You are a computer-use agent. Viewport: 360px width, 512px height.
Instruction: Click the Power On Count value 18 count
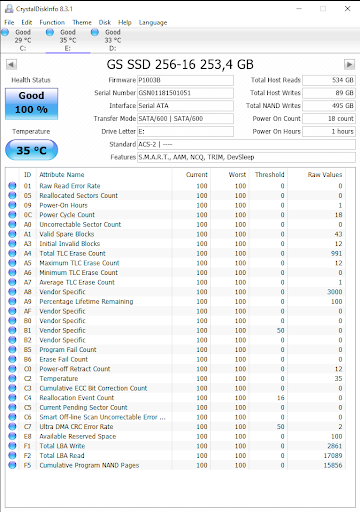pyautogui.click(x=329, y=119)
